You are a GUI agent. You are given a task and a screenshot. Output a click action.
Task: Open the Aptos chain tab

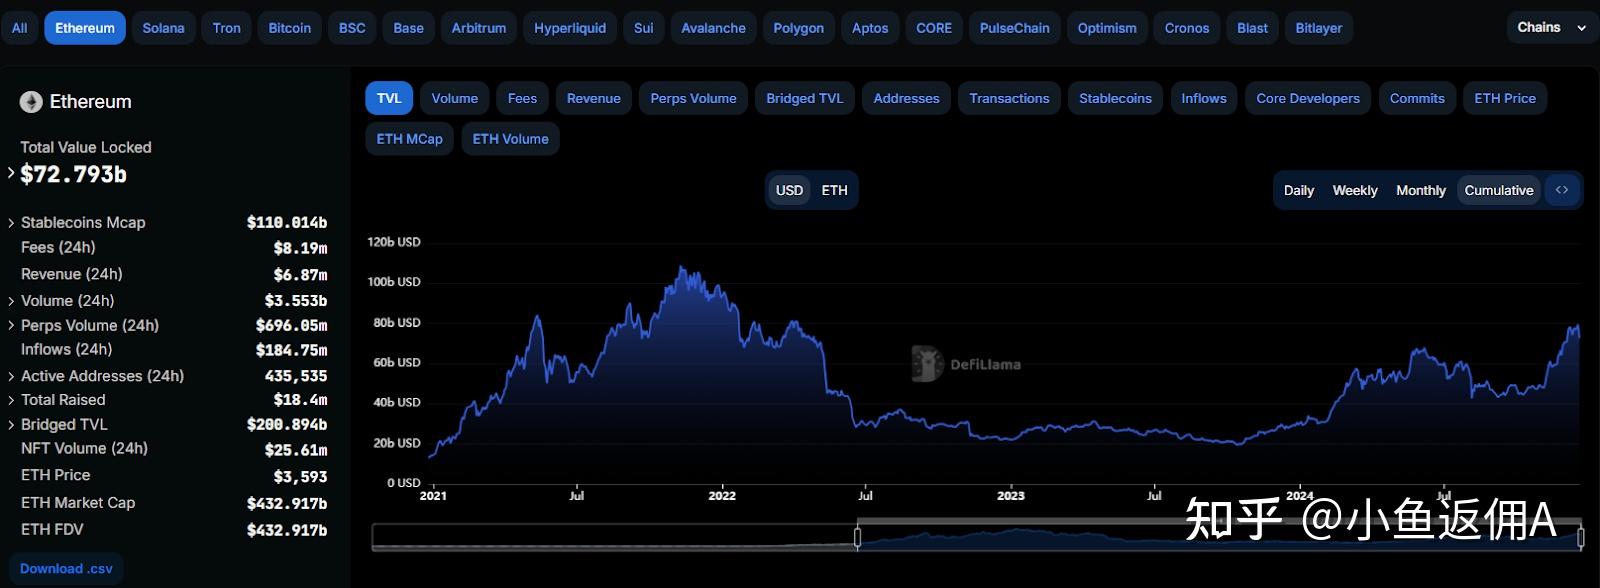[x=870, y=28]
